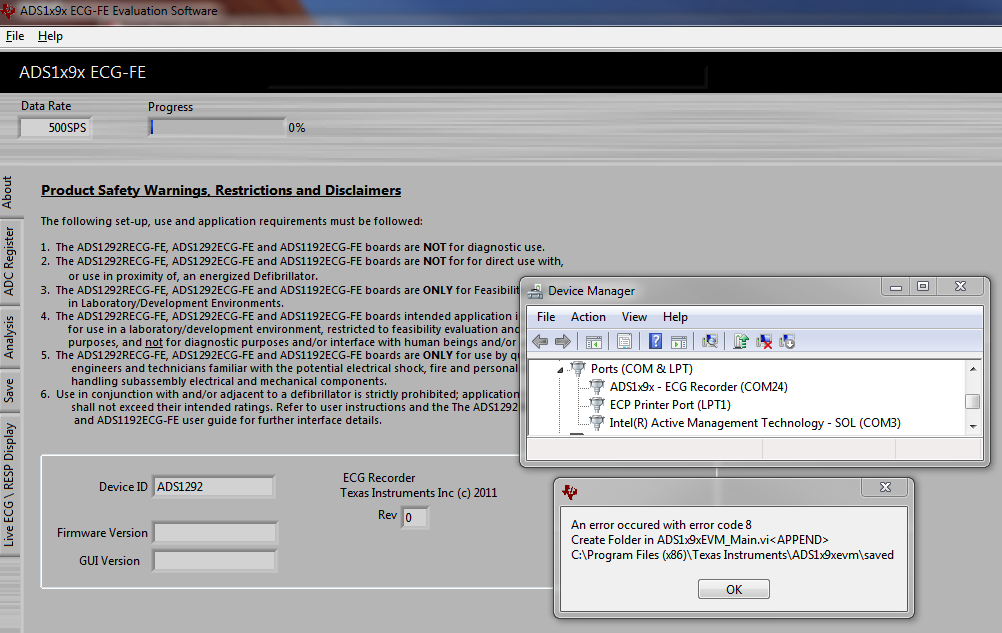This screenshot has height=633, width=1002.
Task: Open the Action menu in Device Manager
Action: 588,317
